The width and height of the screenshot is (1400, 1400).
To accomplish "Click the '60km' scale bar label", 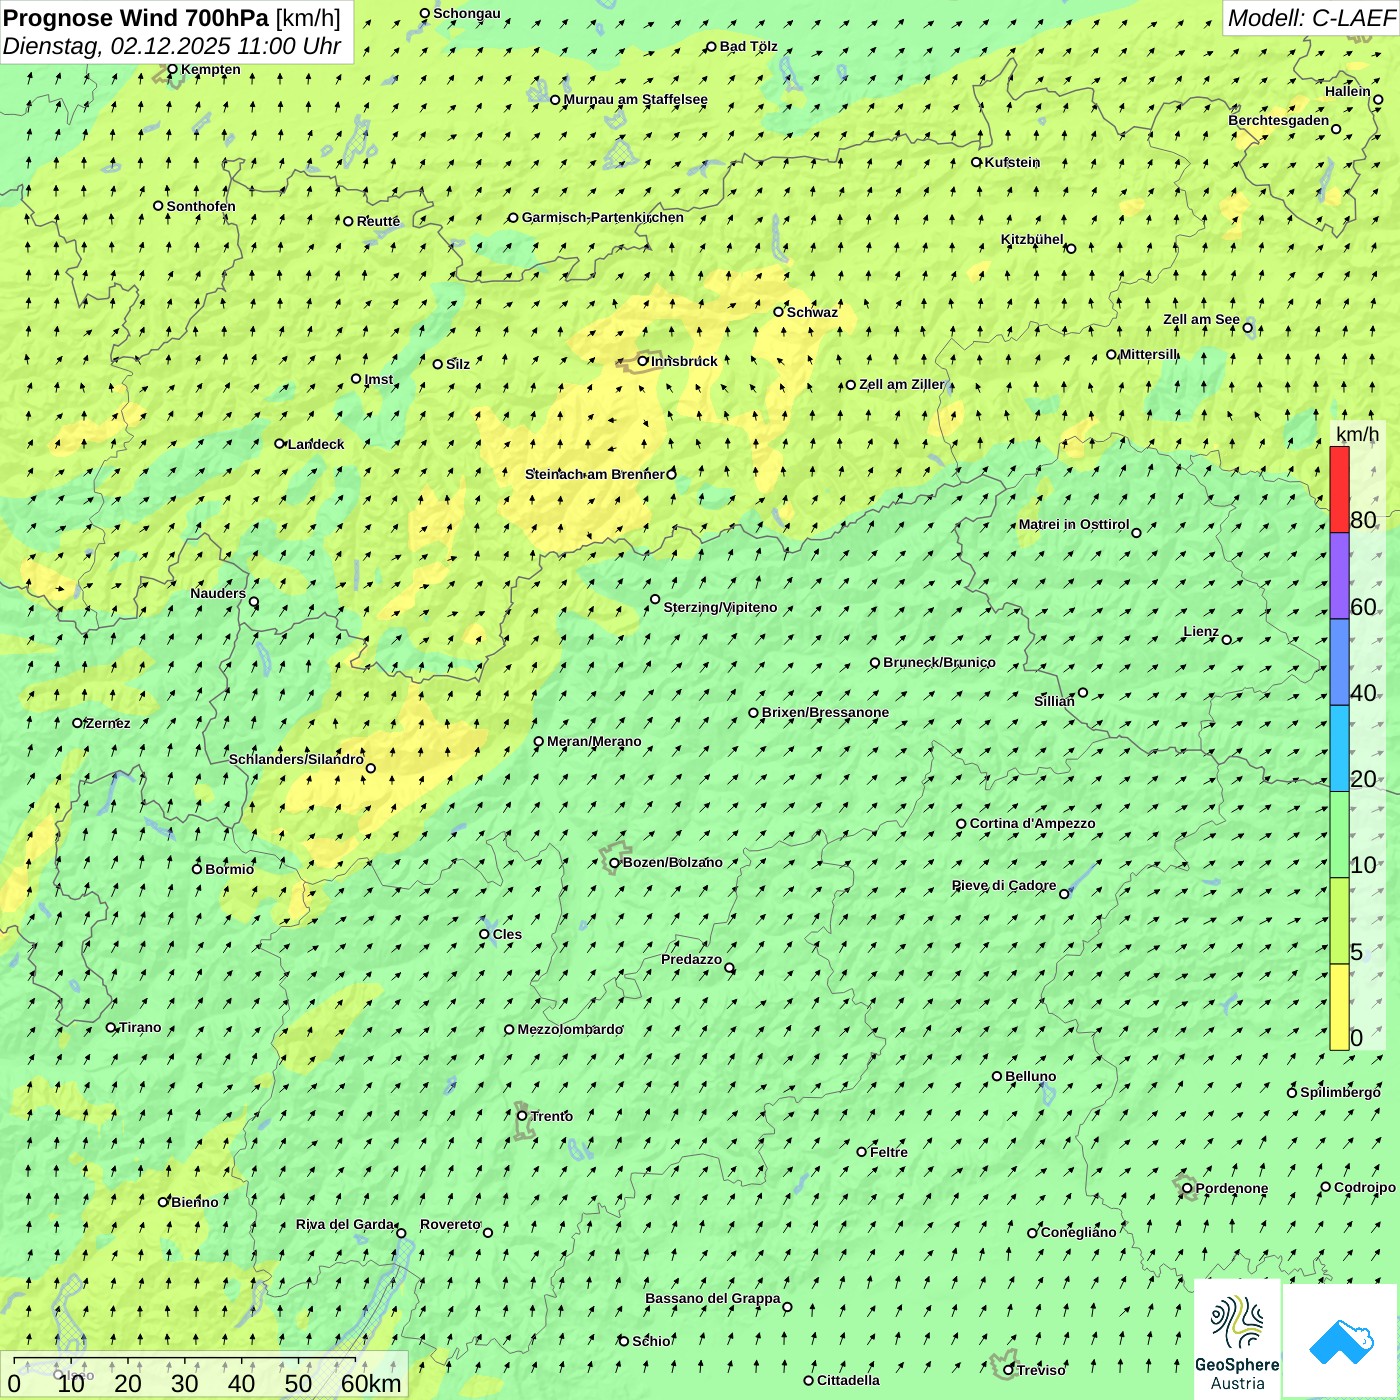I will tap(371, 1383).
